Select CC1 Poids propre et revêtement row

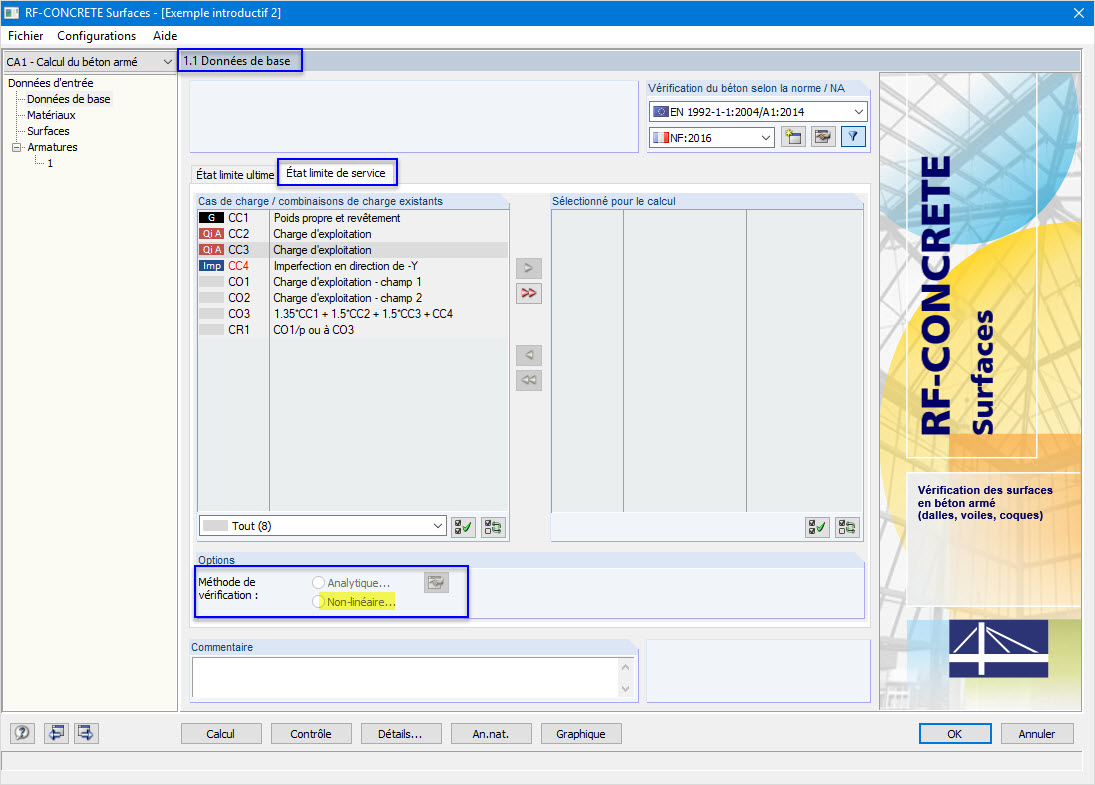click(x=353, y=218)
